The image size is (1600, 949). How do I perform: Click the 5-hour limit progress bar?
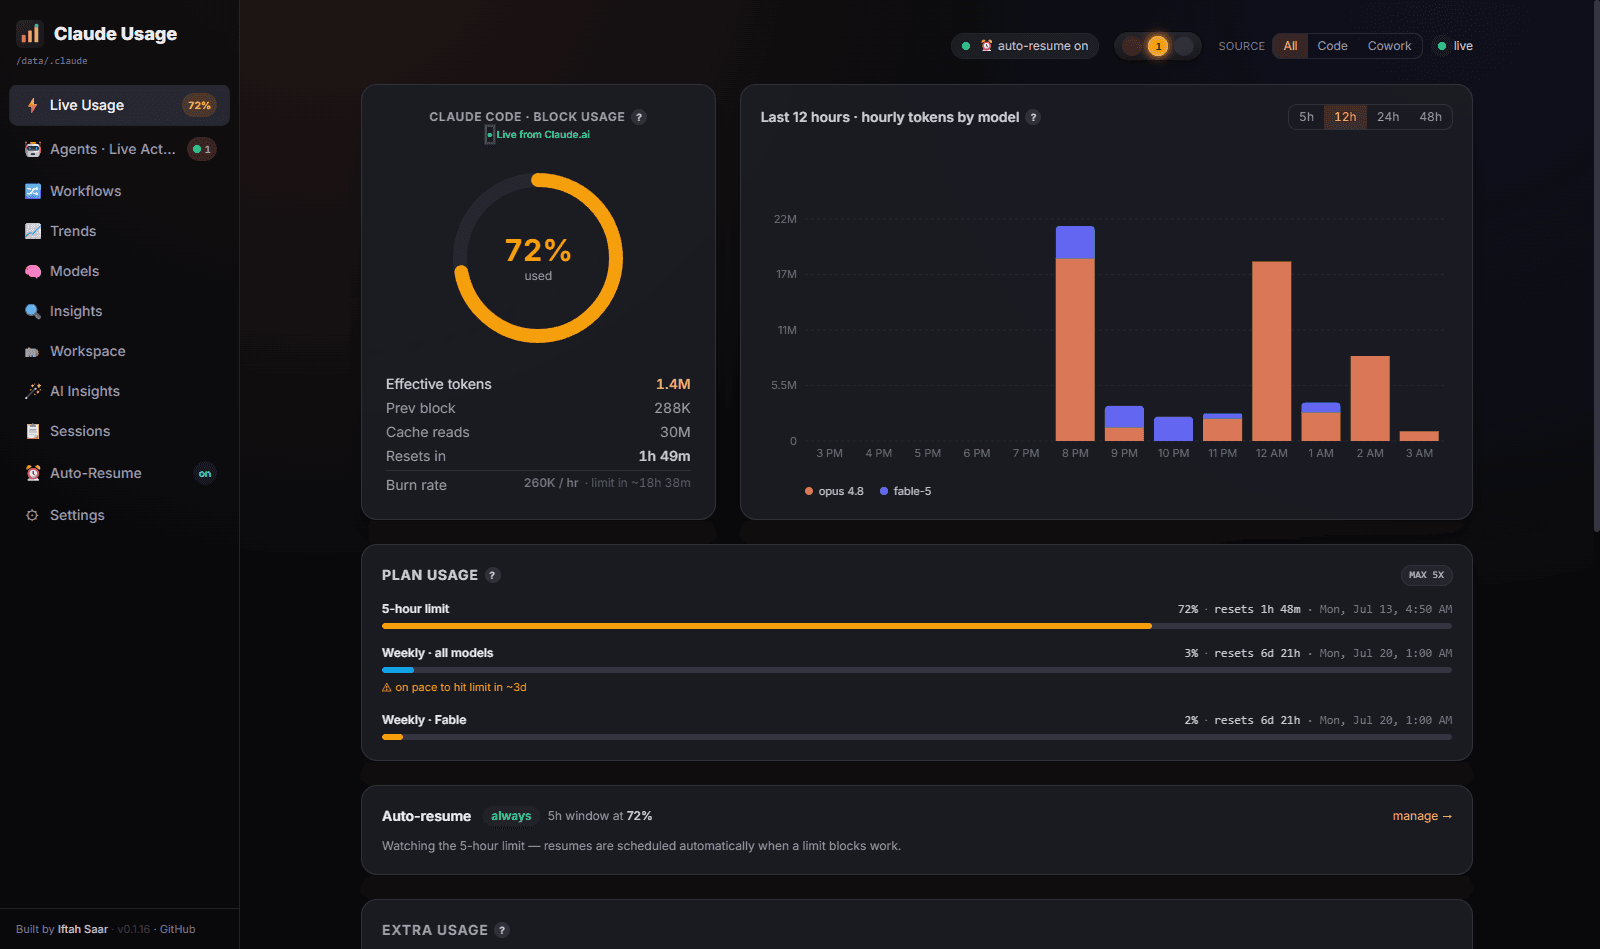[917, 626]
